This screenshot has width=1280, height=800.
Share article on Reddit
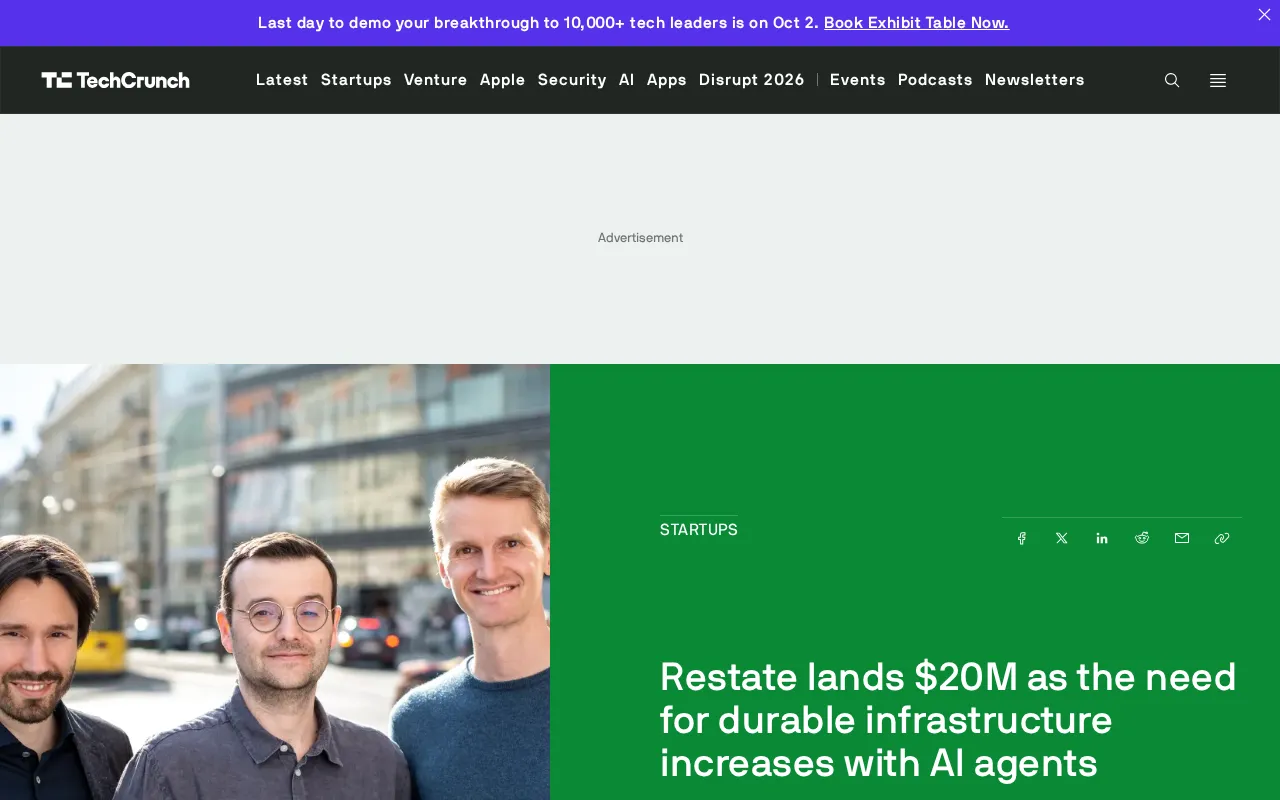click(1142, 538)
